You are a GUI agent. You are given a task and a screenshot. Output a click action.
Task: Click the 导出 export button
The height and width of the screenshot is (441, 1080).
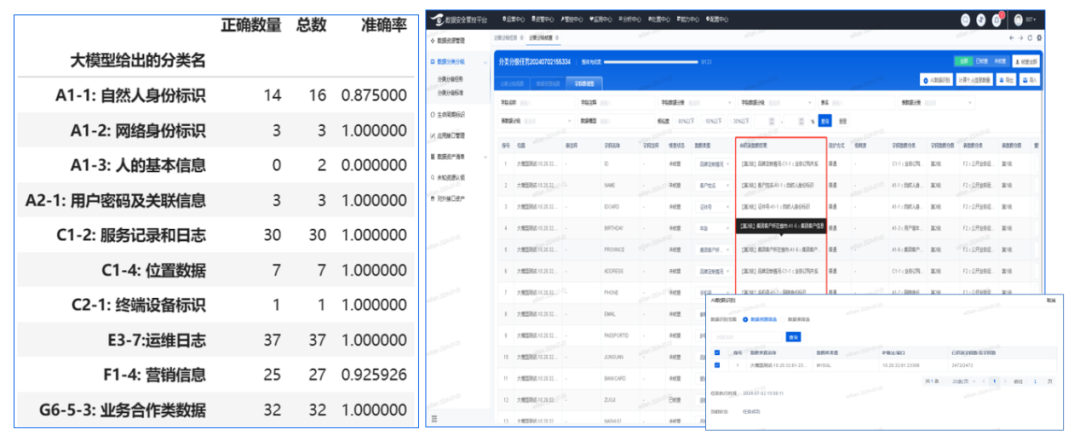point(1006,81)
